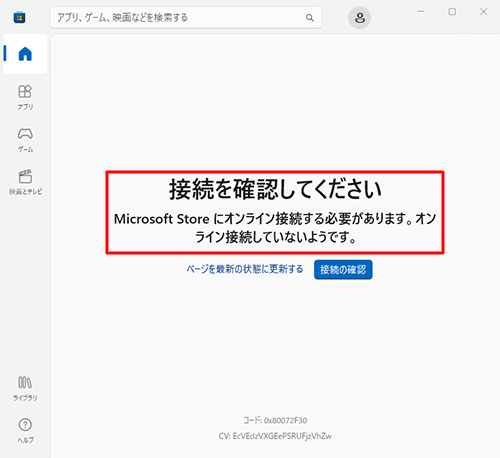The width and height of the screenshot is (500, 458).
Task: Select the error code 0x80072F30 text
Action: coord(275,420)
